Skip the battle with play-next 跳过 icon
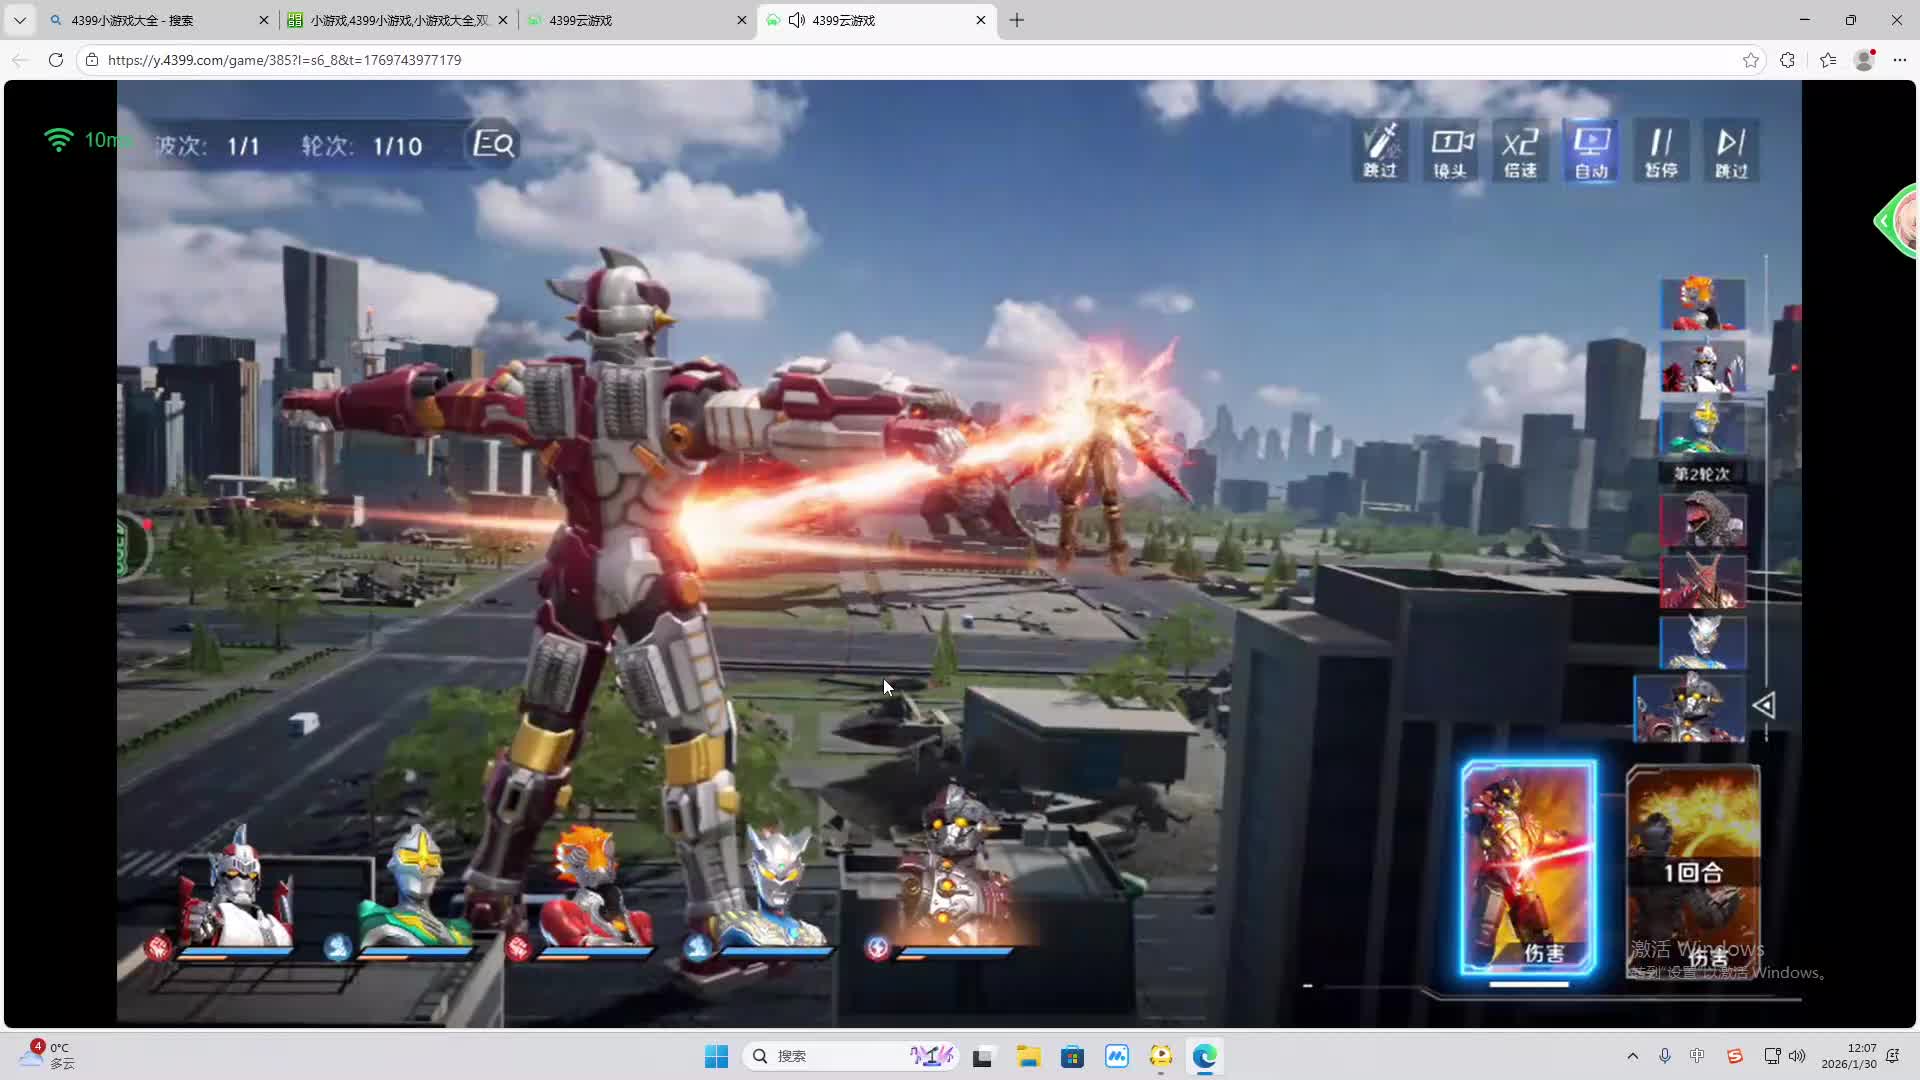Image resolution: width=1920 pixels, height=1080 pixels. pos(1731,151)
